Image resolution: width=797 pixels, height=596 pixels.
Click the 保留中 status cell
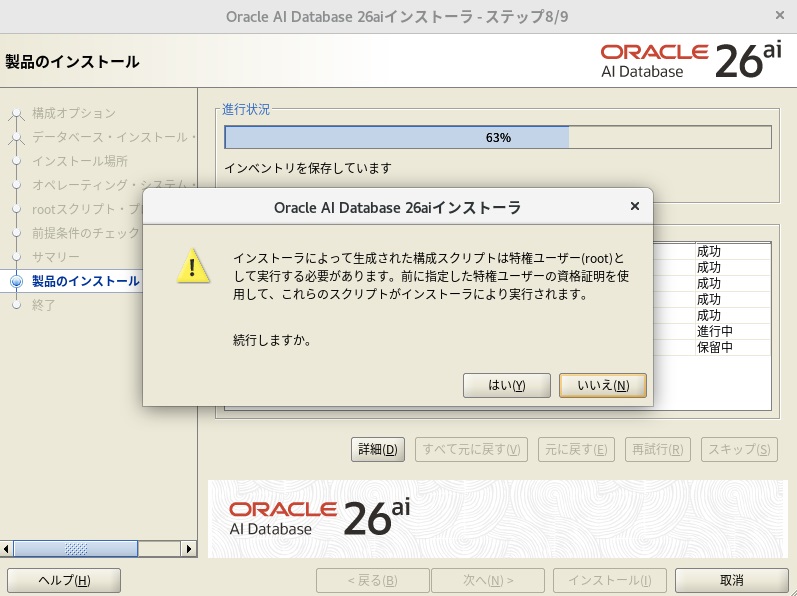pos(732,348)
